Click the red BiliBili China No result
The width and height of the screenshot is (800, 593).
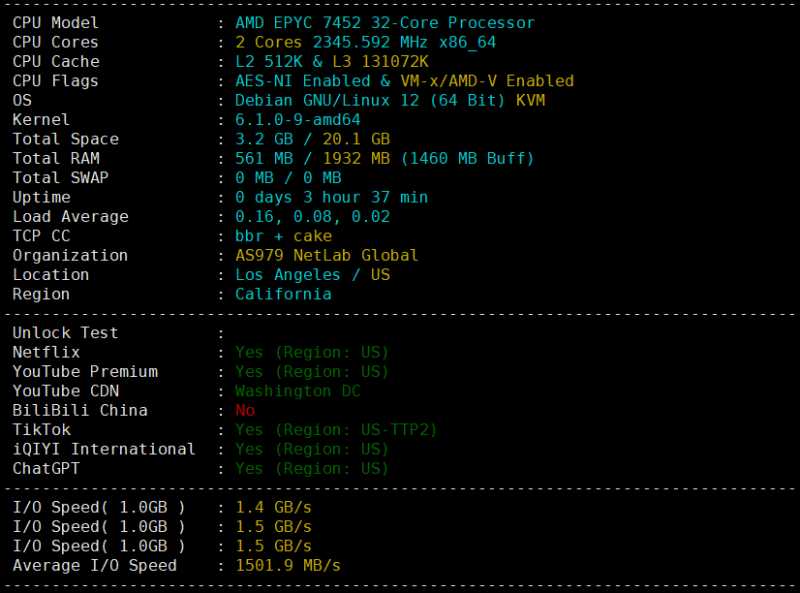pyautogui.click(x=245, y=411)
